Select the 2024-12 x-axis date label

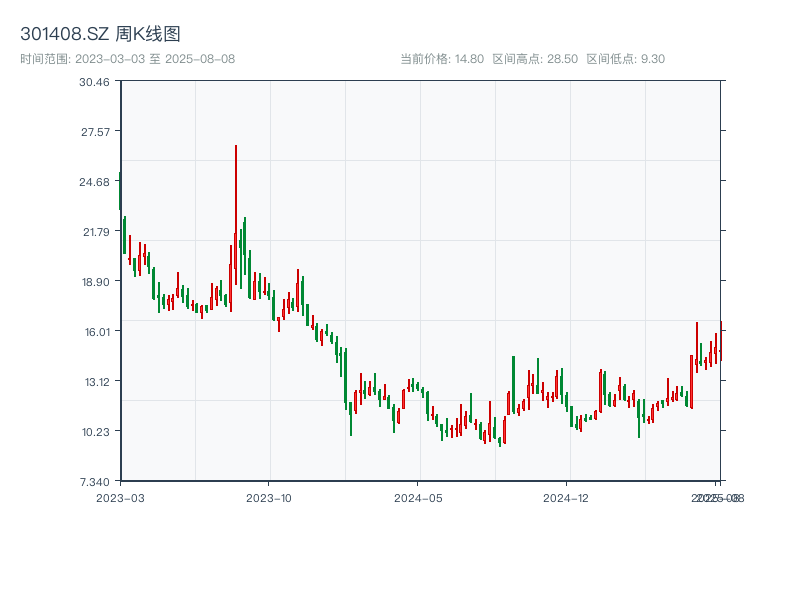[568, 497]
